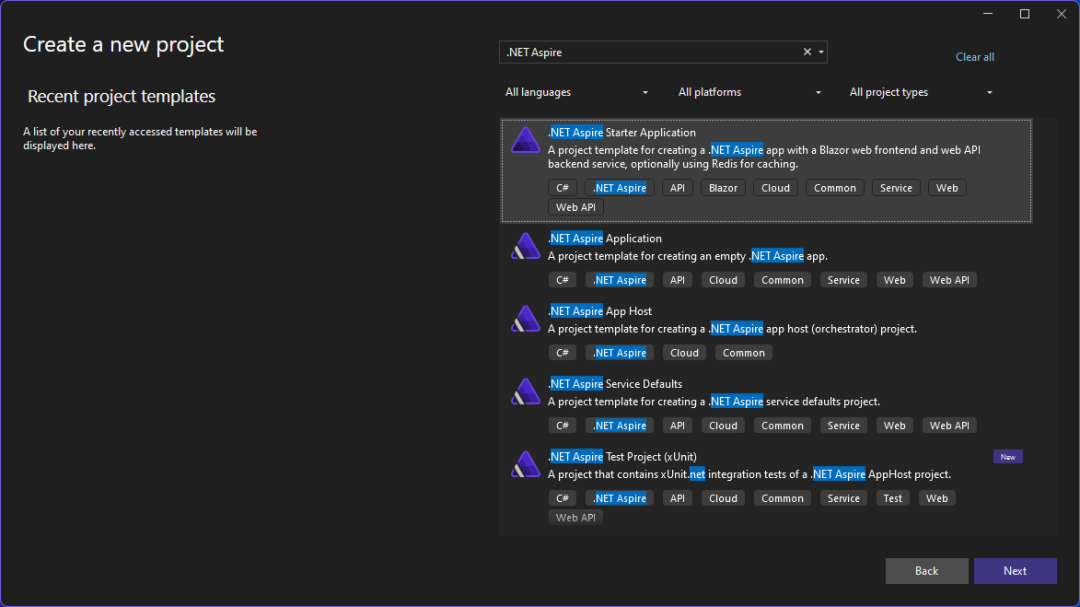This screenshot has width=1080, height=607.
Task: Click the Recent project templates heading
Action: (121, 96)
